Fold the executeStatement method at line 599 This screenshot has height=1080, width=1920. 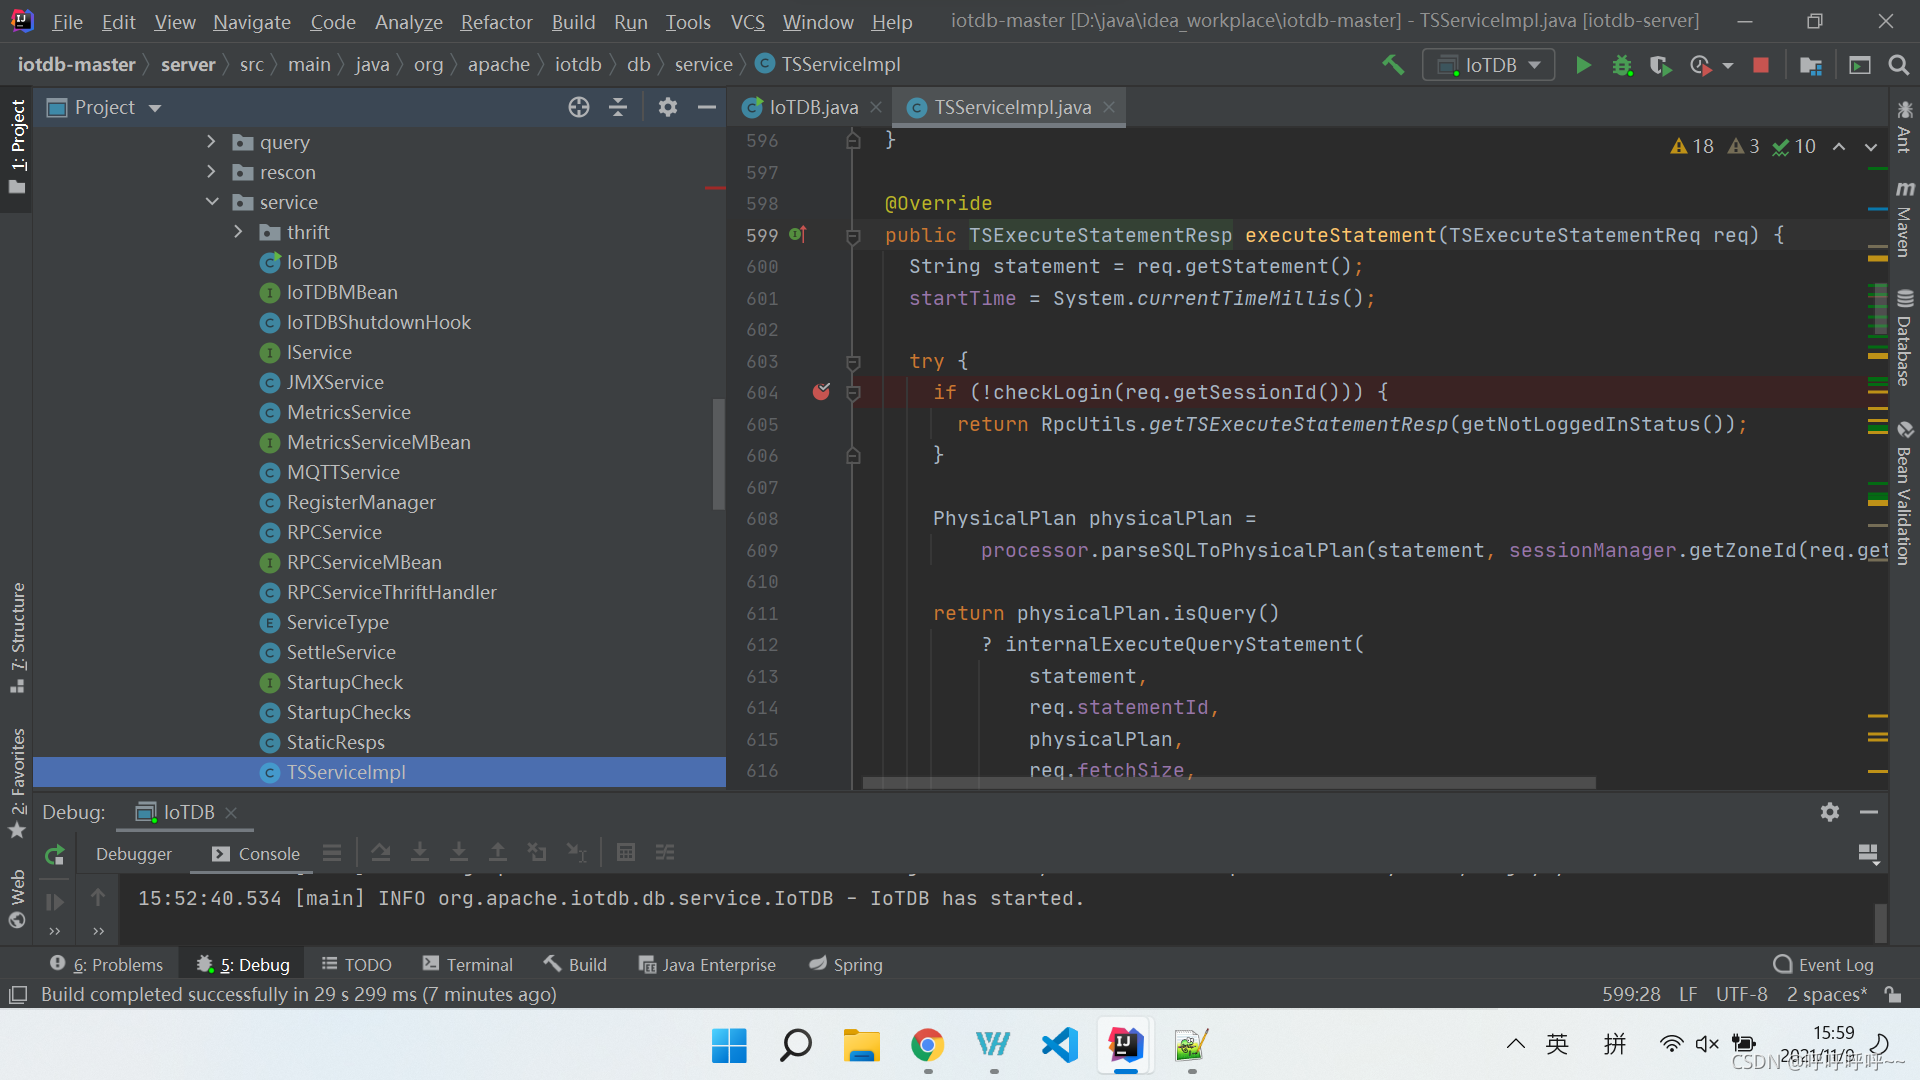point(853,236)
